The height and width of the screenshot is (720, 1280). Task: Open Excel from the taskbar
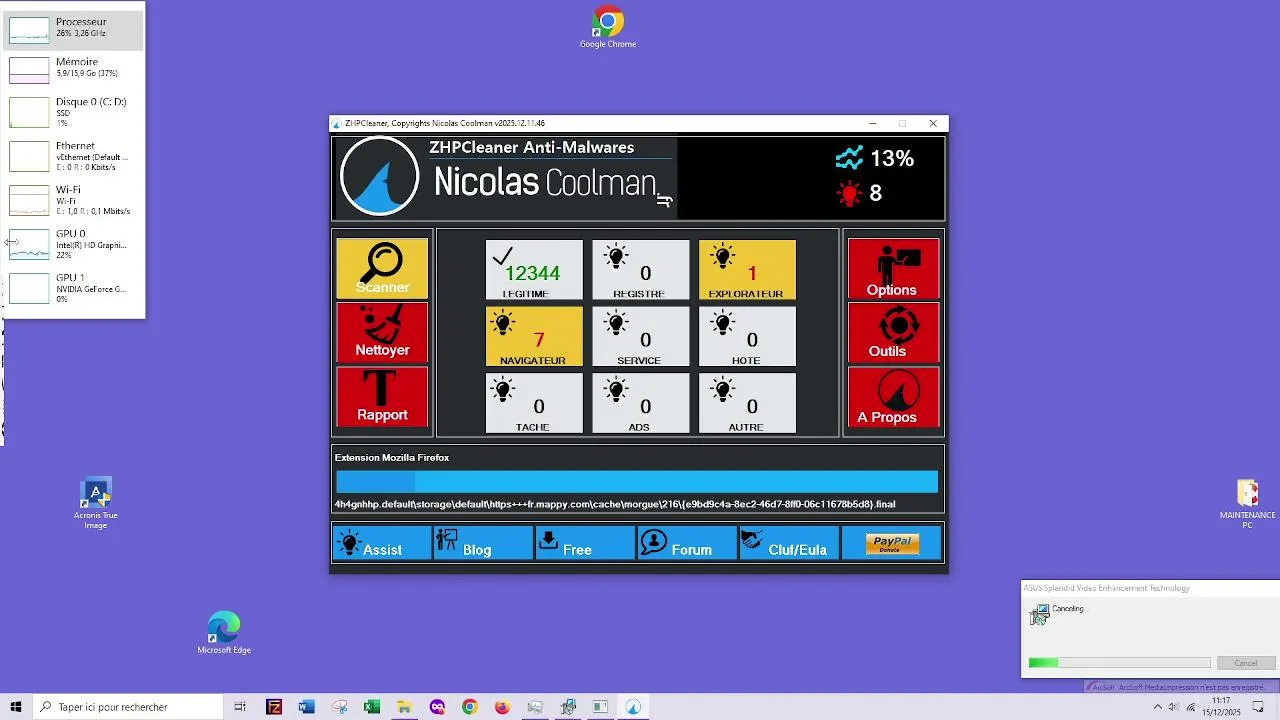(x=372, y=707)
